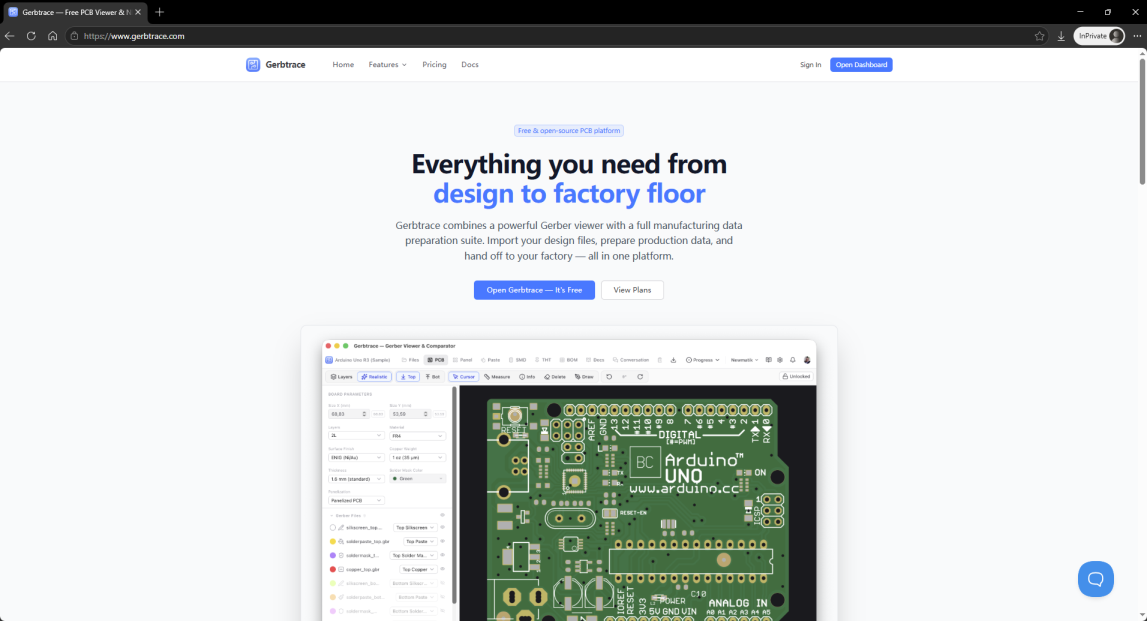Click the Free & open-source PCB platform badge

[x=569, y=131]
